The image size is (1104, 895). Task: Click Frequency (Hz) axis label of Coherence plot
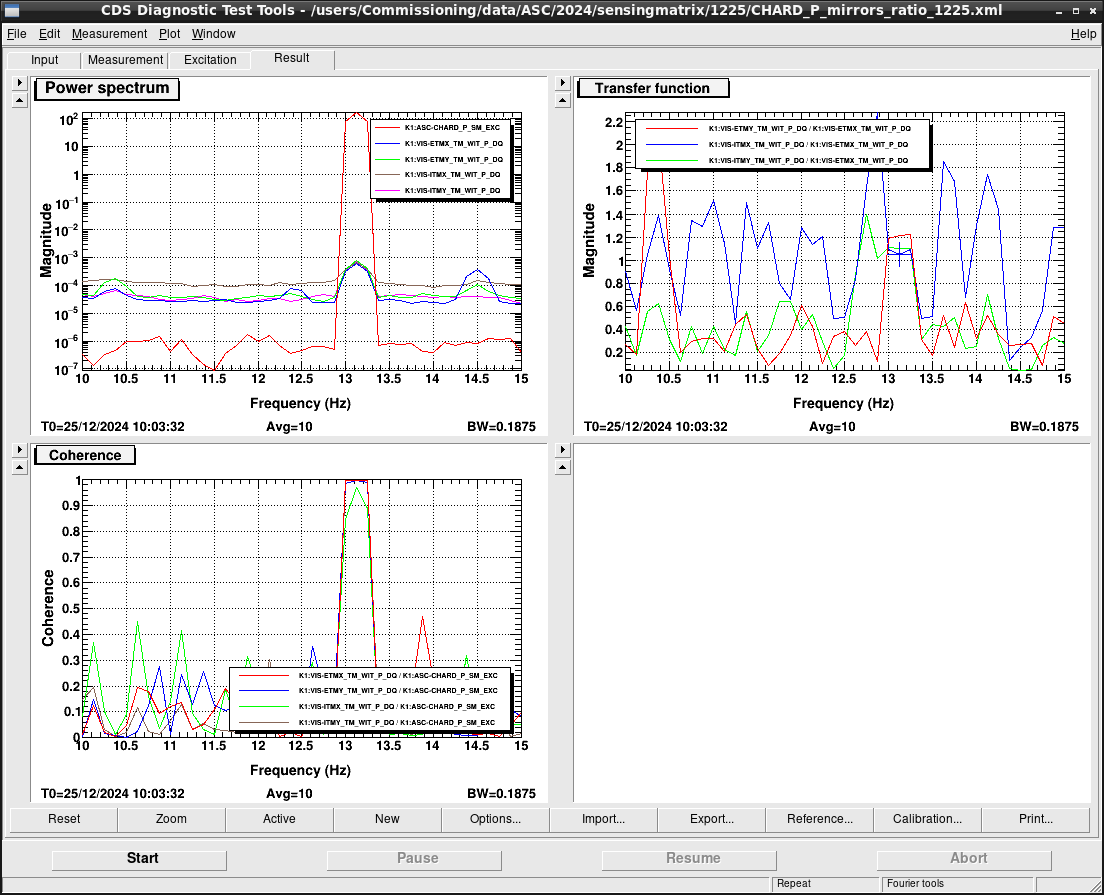click(x=300, y=770)
